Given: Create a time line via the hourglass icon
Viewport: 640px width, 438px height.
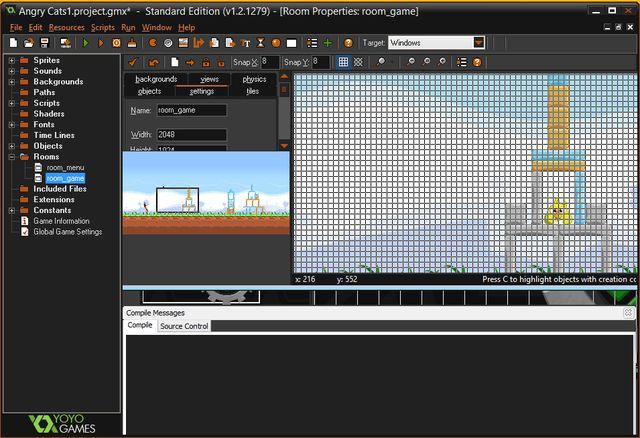Looking at the screenshot, I should coord(260,43).
